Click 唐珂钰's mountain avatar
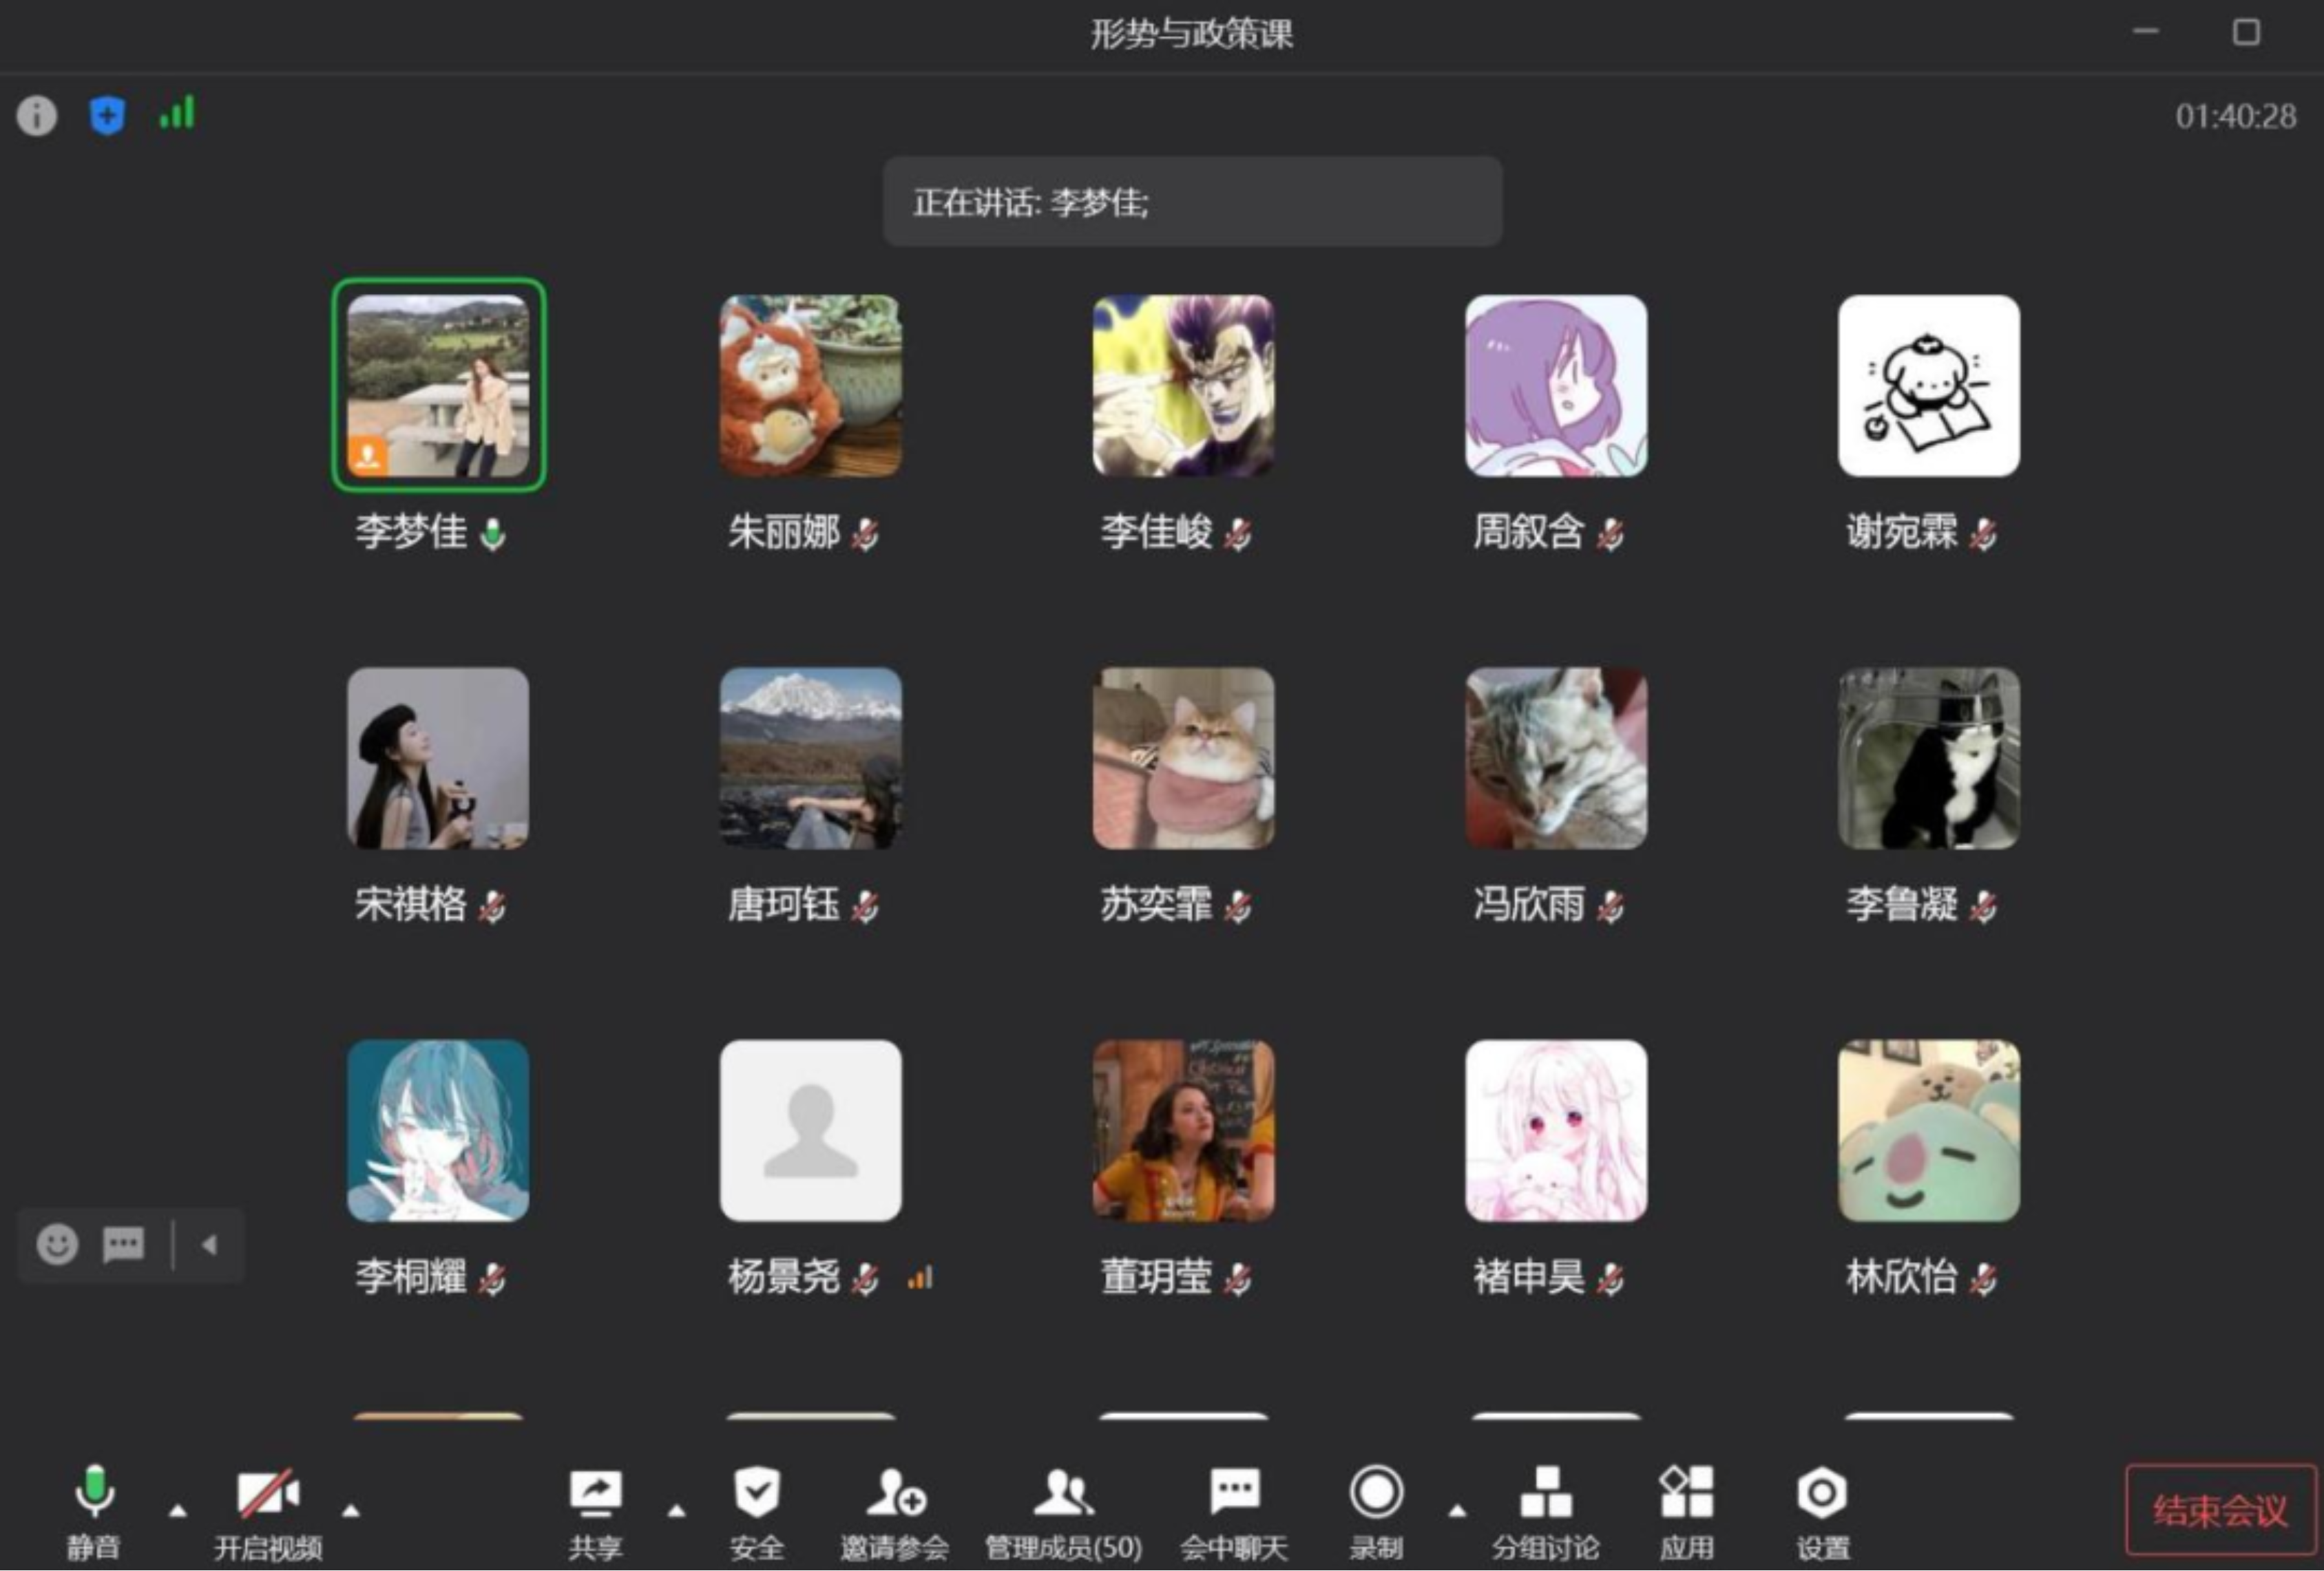 click(x=811, y=758)
